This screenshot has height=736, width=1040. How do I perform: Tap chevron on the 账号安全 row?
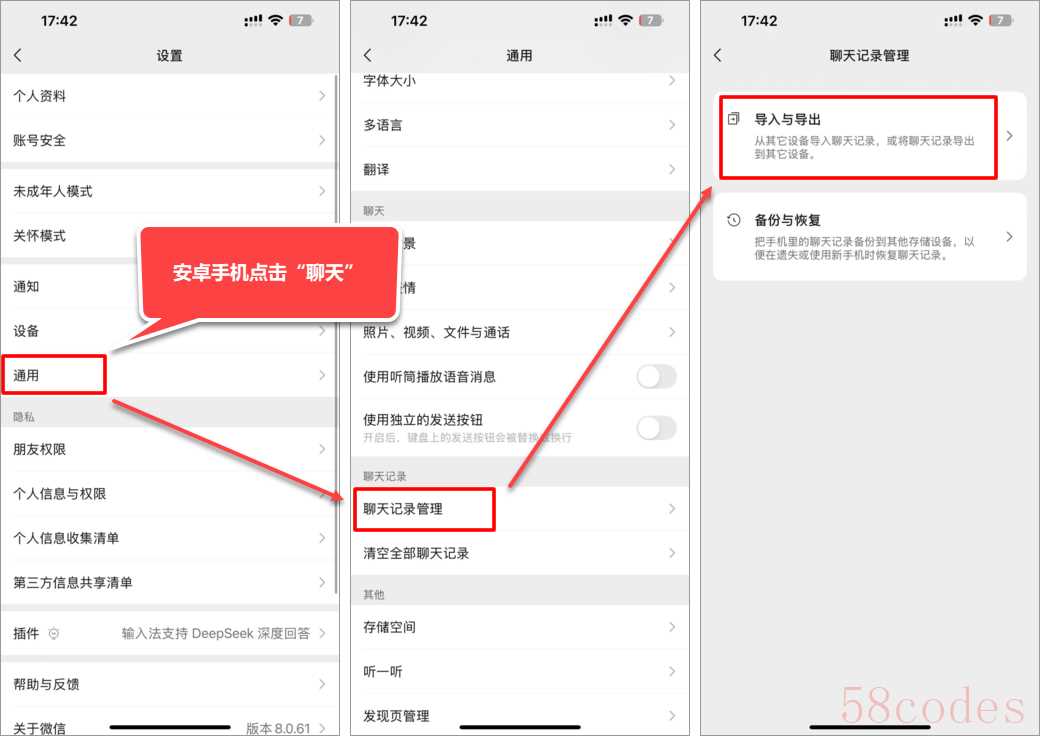[322, 140]
